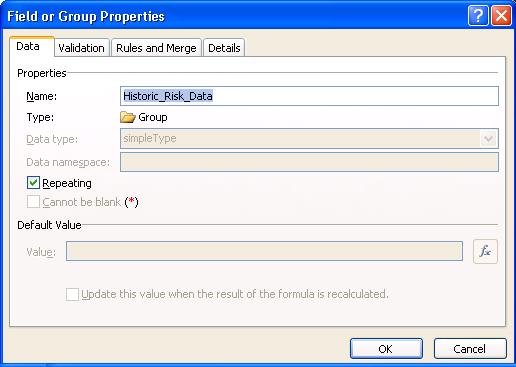Click the red asterisk beside Cannot be blank
Image resolution: width=516 pixels, height=367 pixels.
click(132, 201)
